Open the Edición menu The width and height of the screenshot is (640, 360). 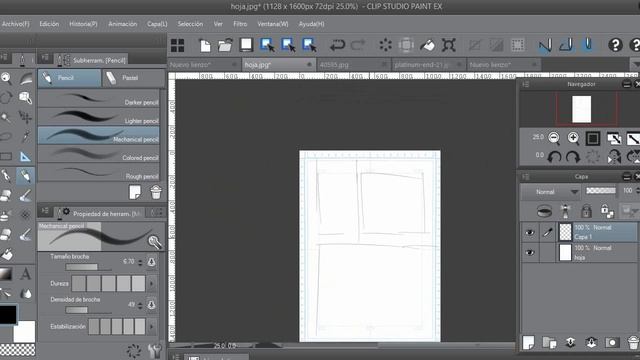point(49,24)
